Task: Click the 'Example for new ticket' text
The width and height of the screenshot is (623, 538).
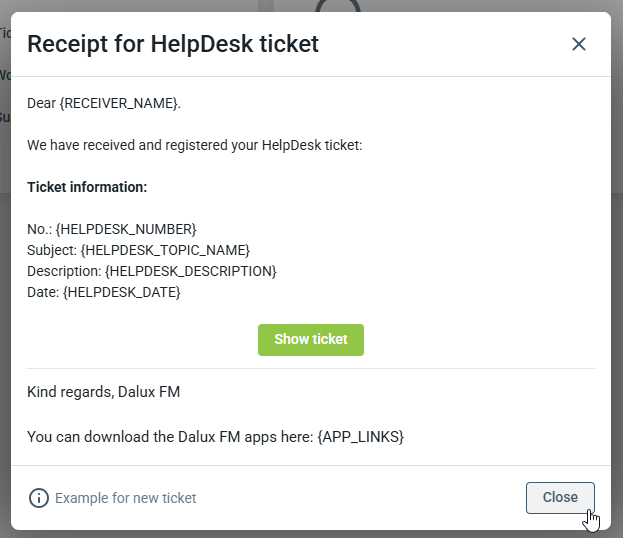Action: click(x=126, y=498)
